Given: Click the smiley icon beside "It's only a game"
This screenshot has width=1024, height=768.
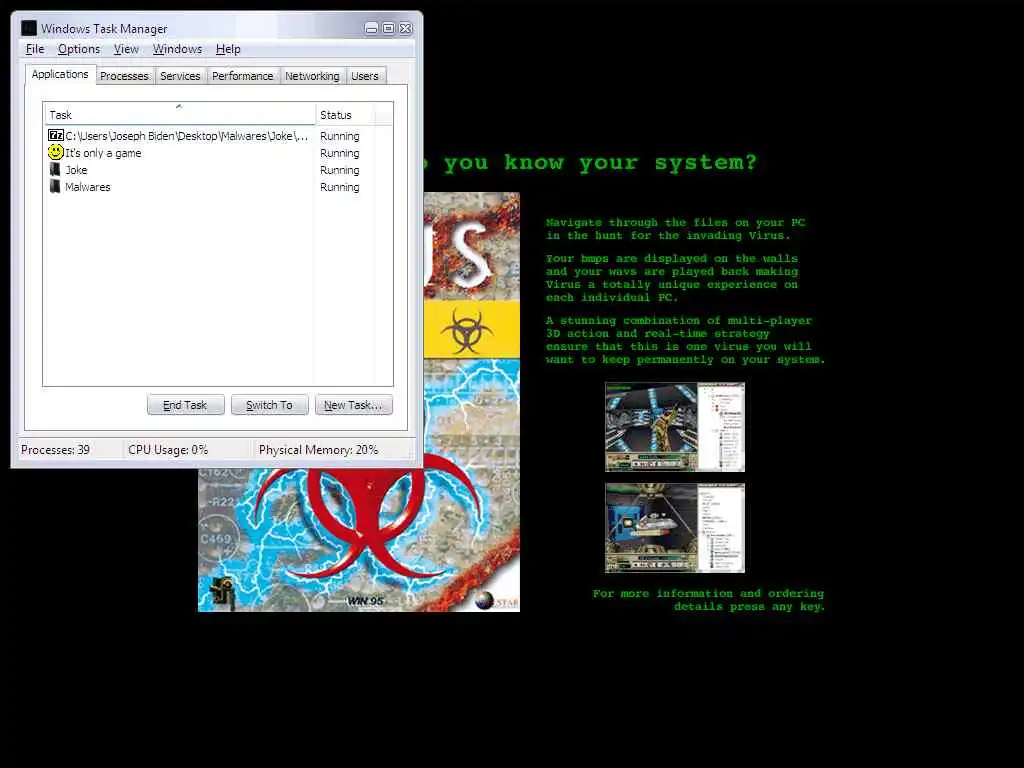Looking at the screenshot, I should (x=56, y=152).
